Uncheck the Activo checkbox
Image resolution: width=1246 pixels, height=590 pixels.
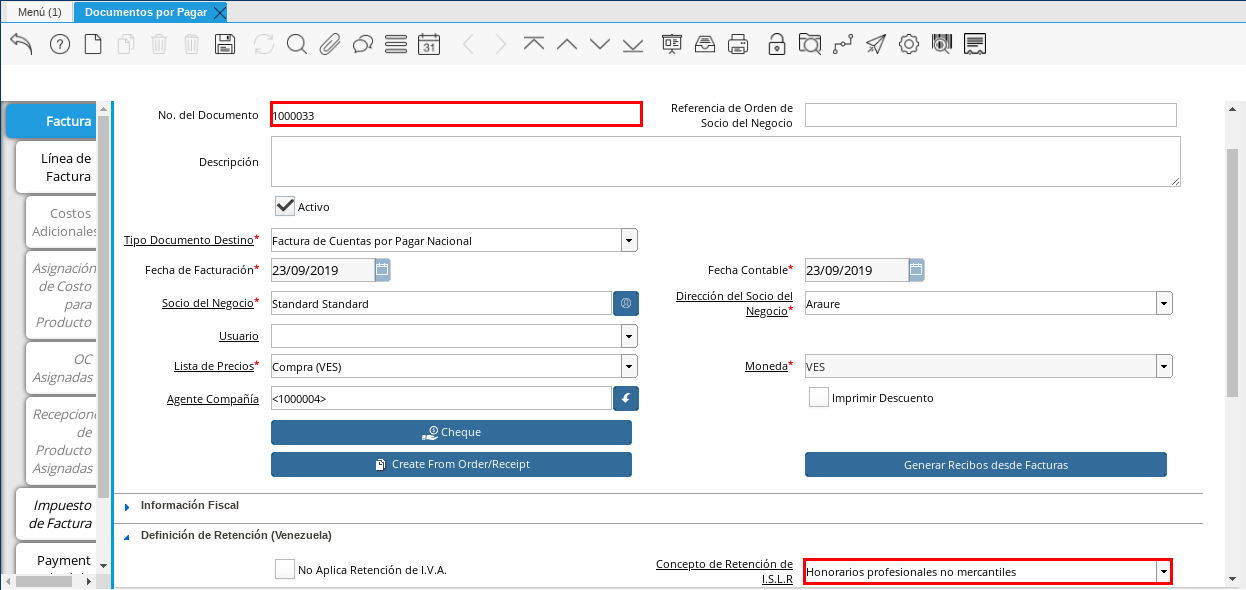tap(285, 206)
